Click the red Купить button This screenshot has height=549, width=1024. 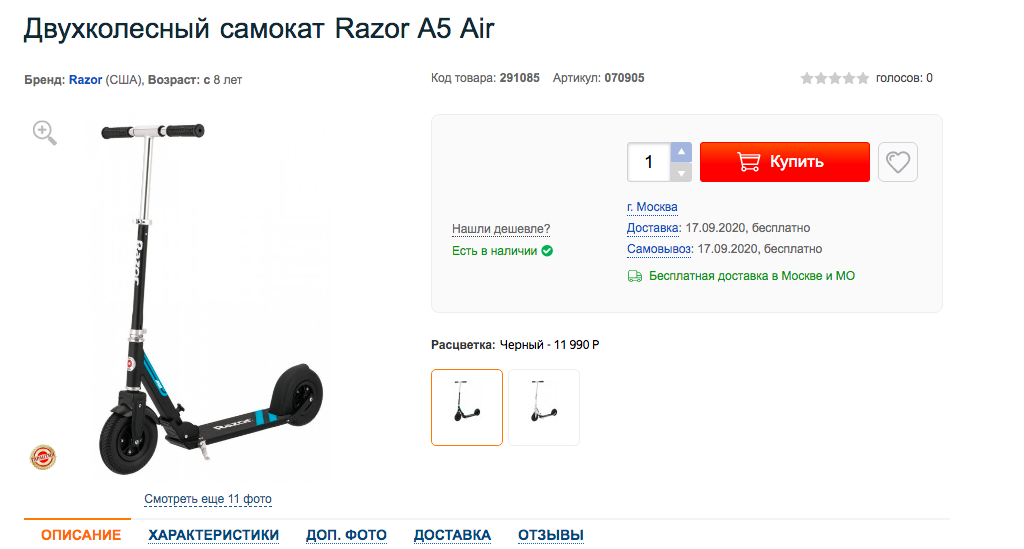784,162
